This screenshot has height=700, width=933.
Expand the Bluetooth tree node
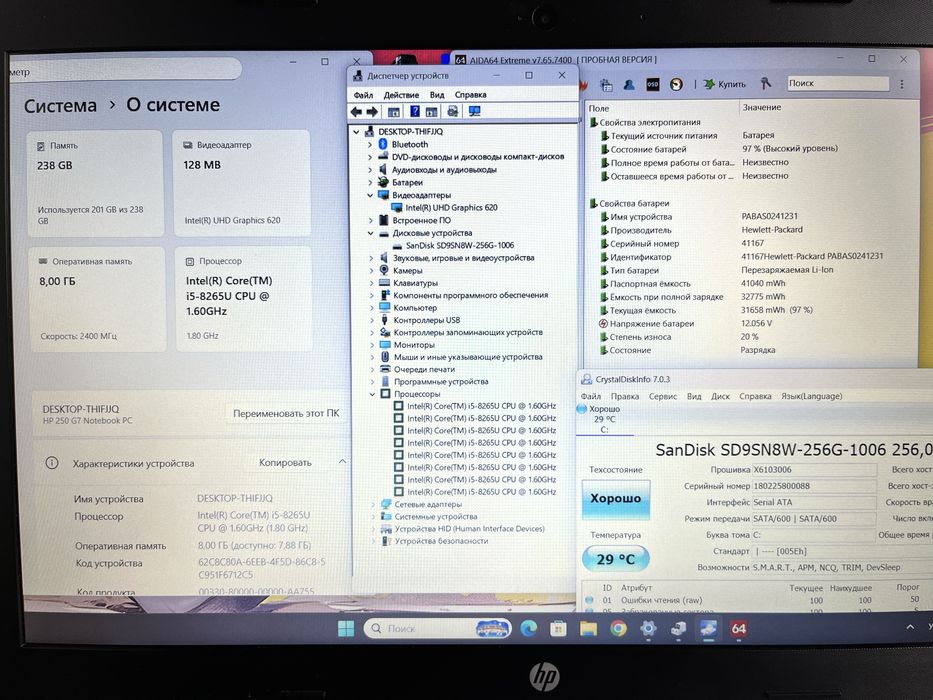click(370, 144)
